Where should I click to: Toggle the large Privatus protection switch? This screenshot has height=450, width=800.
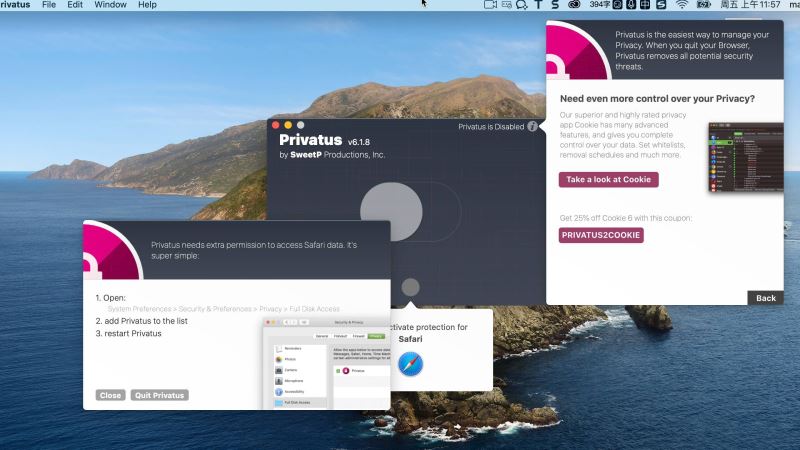point(410,212)
